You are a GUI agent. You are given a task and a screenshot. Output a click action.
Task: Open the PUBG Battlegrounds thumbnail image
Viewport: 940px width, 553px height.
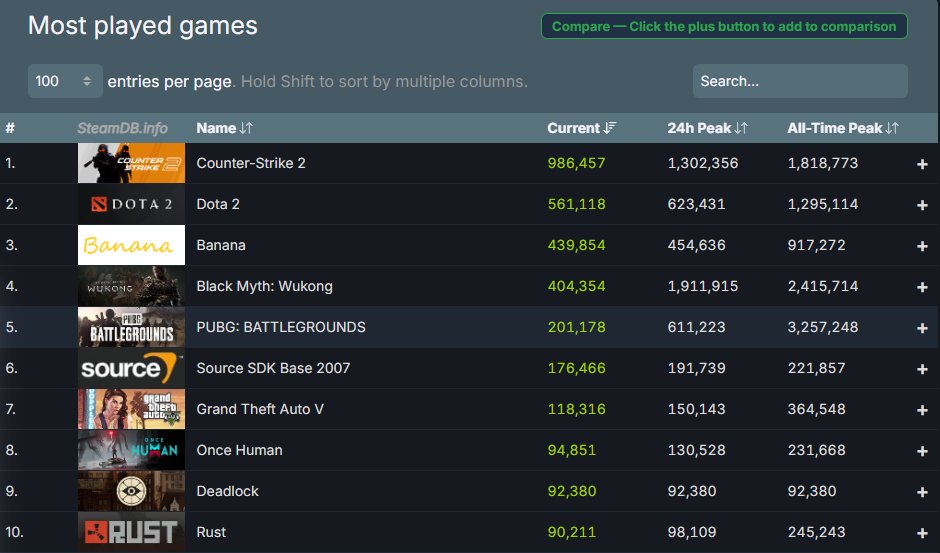131,327
